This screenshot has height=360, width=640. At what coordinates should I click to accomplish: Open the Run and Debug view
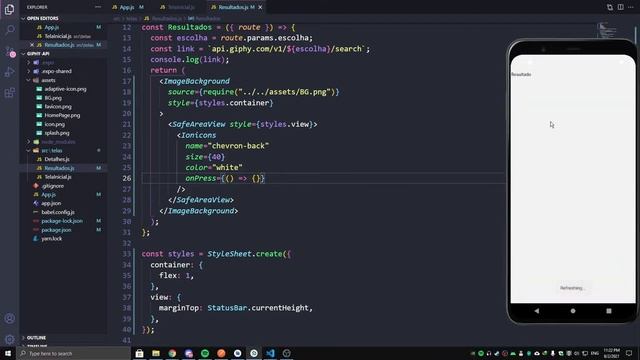9,72
